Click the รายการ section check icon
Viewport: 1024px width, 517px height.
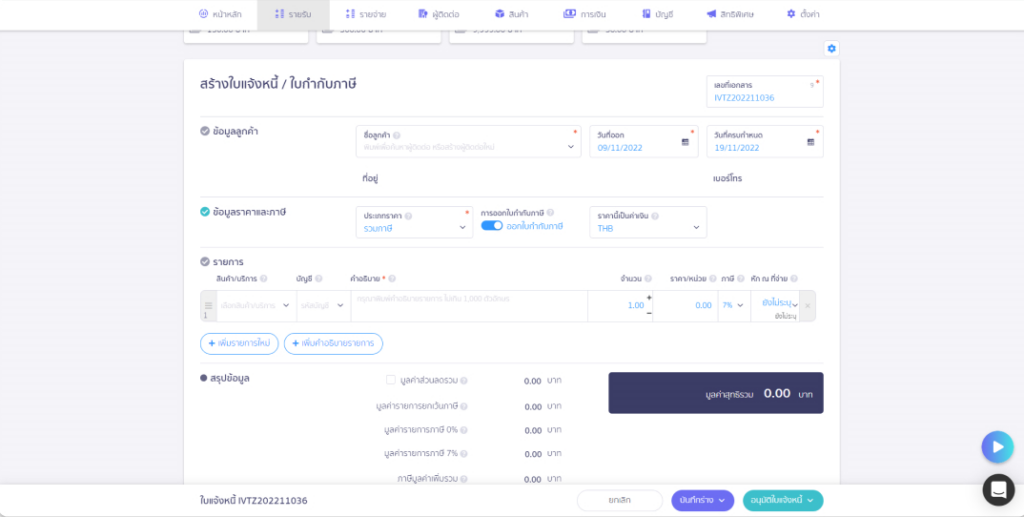click(x=205, y=262)
